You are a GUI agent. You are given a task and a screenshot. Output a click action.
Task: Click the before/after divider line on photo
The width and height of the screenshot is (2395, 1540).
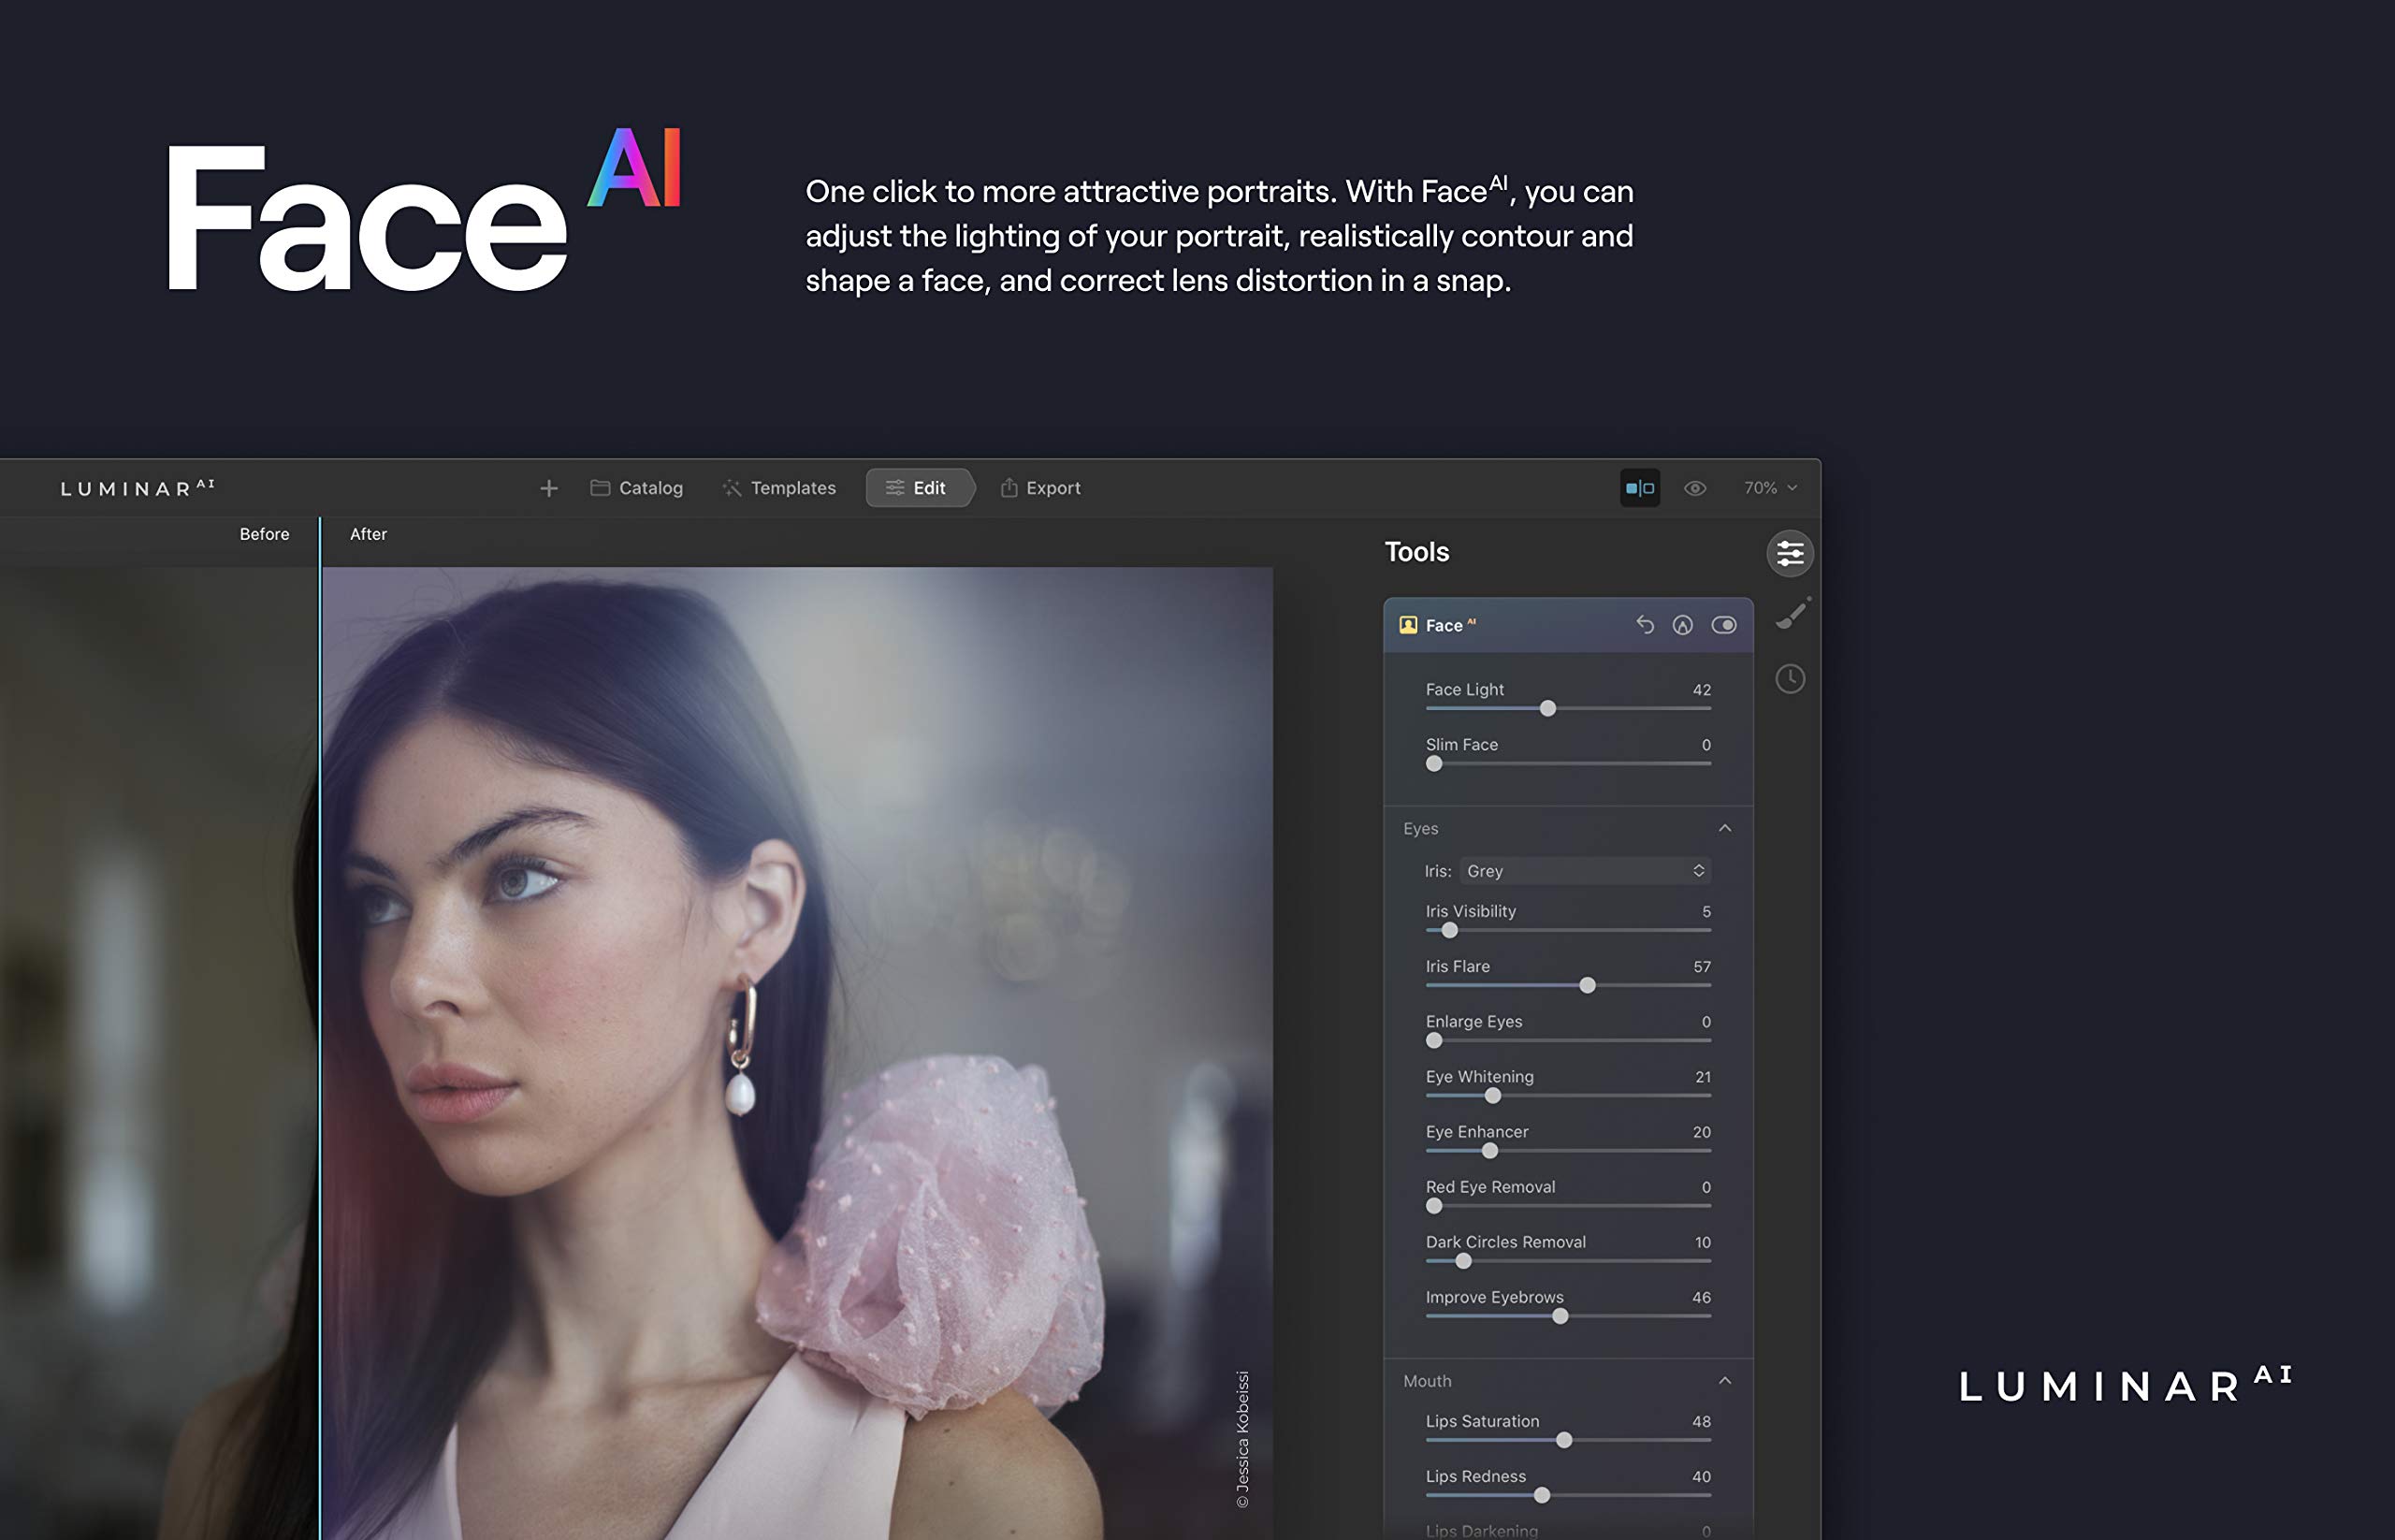point(320,1000)
